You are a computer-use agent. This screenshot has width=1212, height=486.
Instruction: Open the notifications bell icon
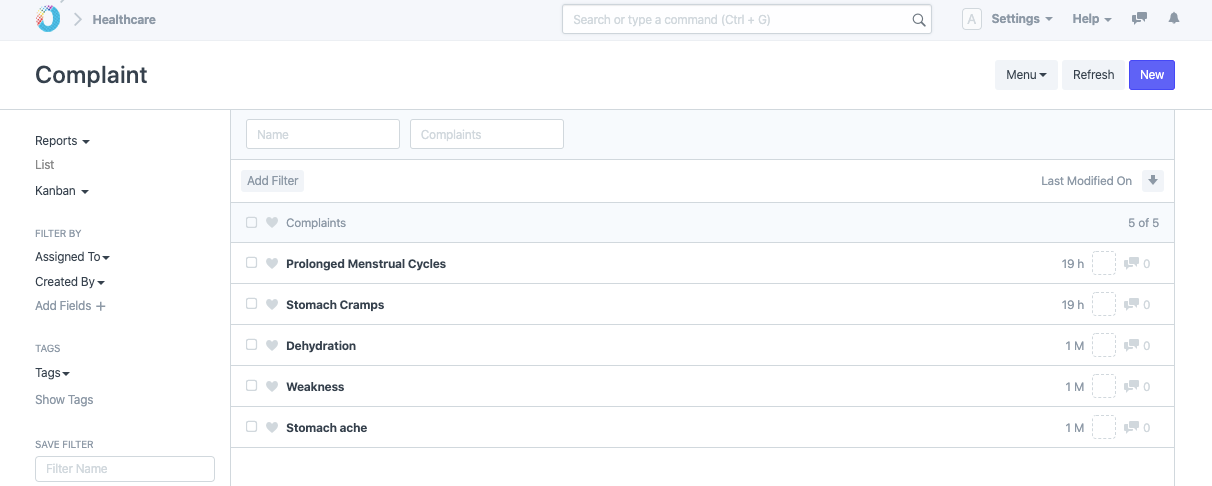pyautogui.click(x=1174, y=19)
